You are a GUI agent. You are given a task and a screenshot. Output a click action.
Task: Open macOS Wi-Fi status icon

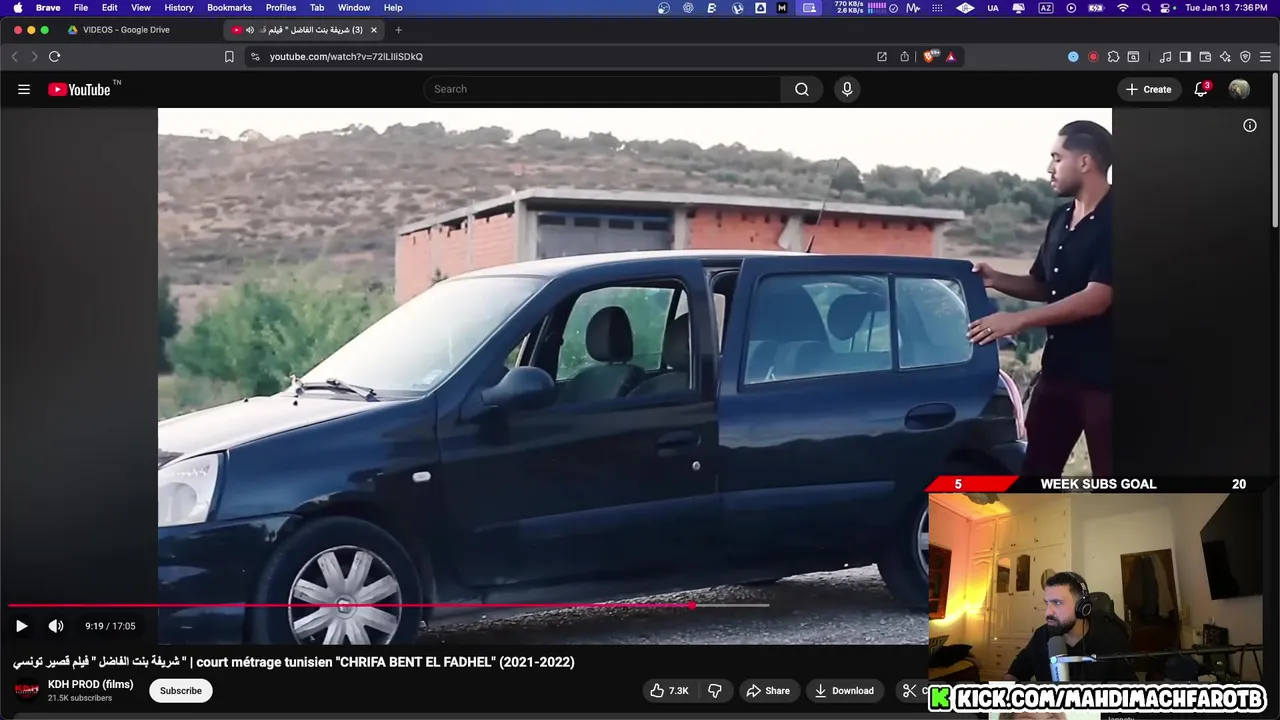tap(1123, 7)
